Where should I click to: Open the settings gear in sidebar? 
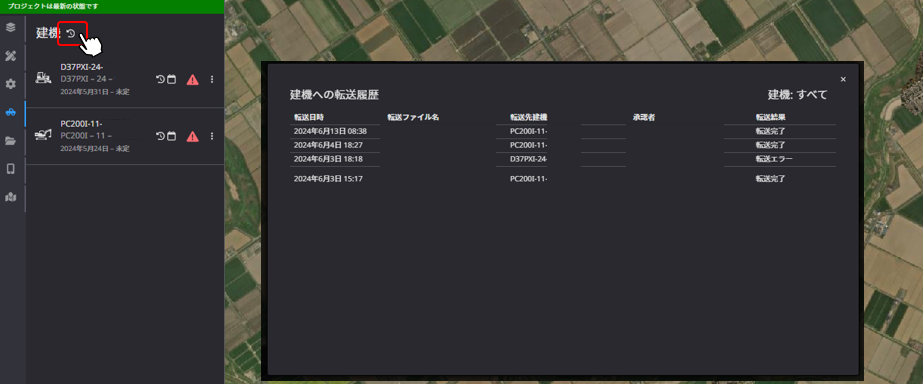pos(11,84)
